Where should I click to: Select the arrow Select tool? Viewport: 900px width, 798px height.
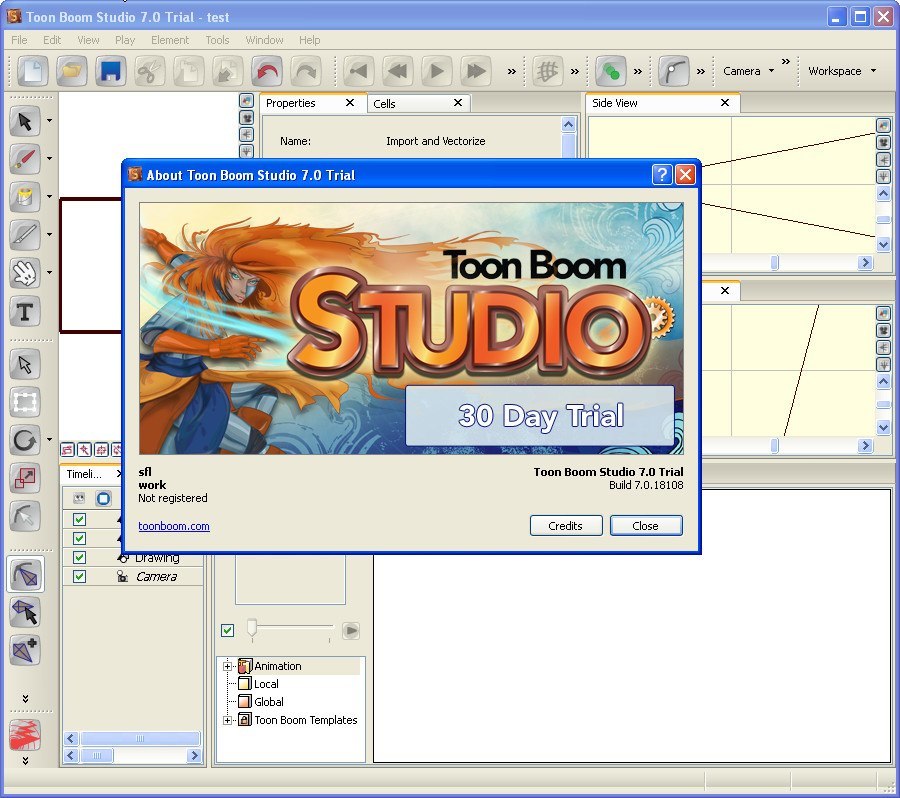click(25, 122)
